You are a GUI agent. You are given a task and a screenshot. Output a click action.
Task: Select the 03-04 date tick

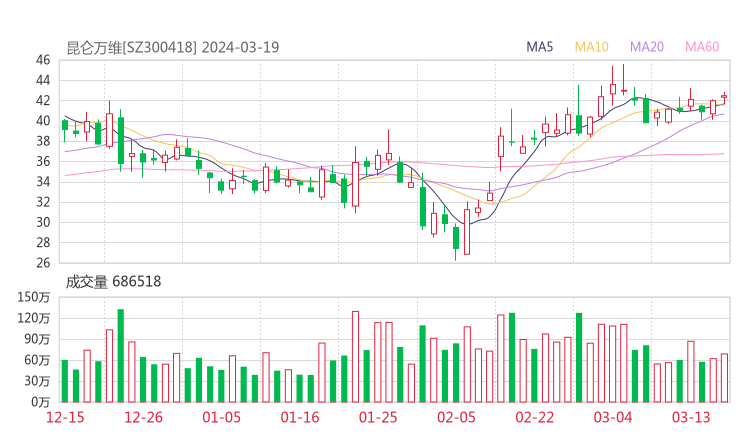[x=613, y=417]
